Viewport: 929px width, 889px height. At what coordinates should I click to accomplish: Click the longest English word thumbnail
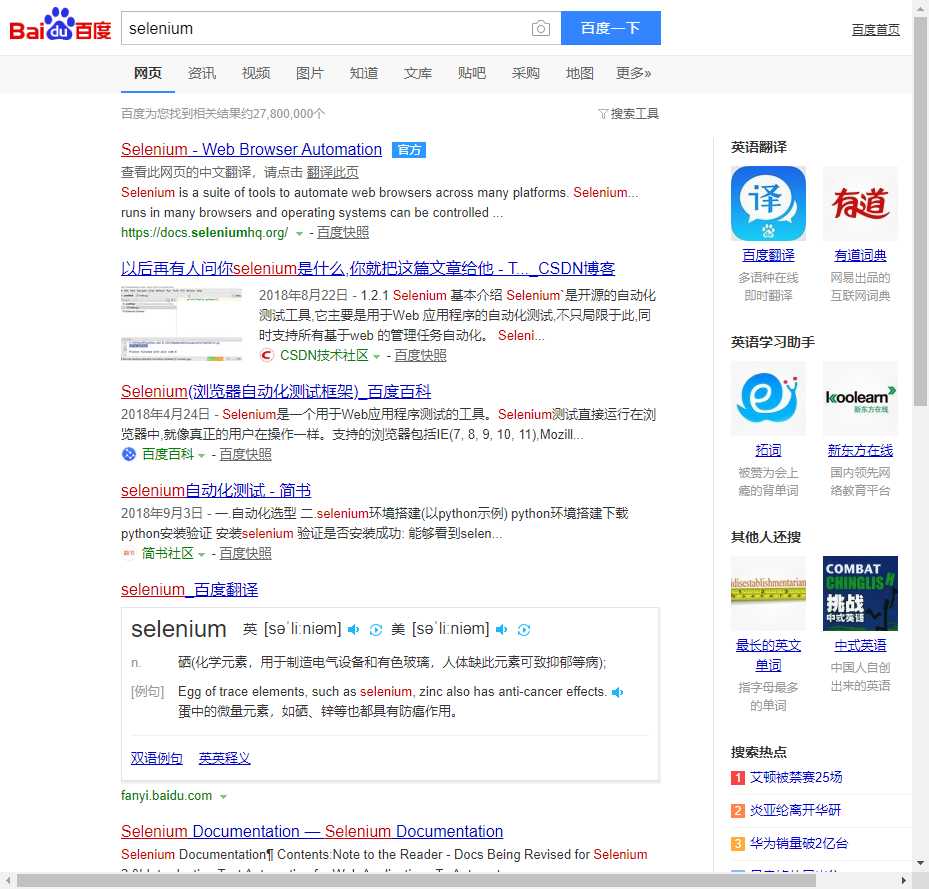(768, 593)
